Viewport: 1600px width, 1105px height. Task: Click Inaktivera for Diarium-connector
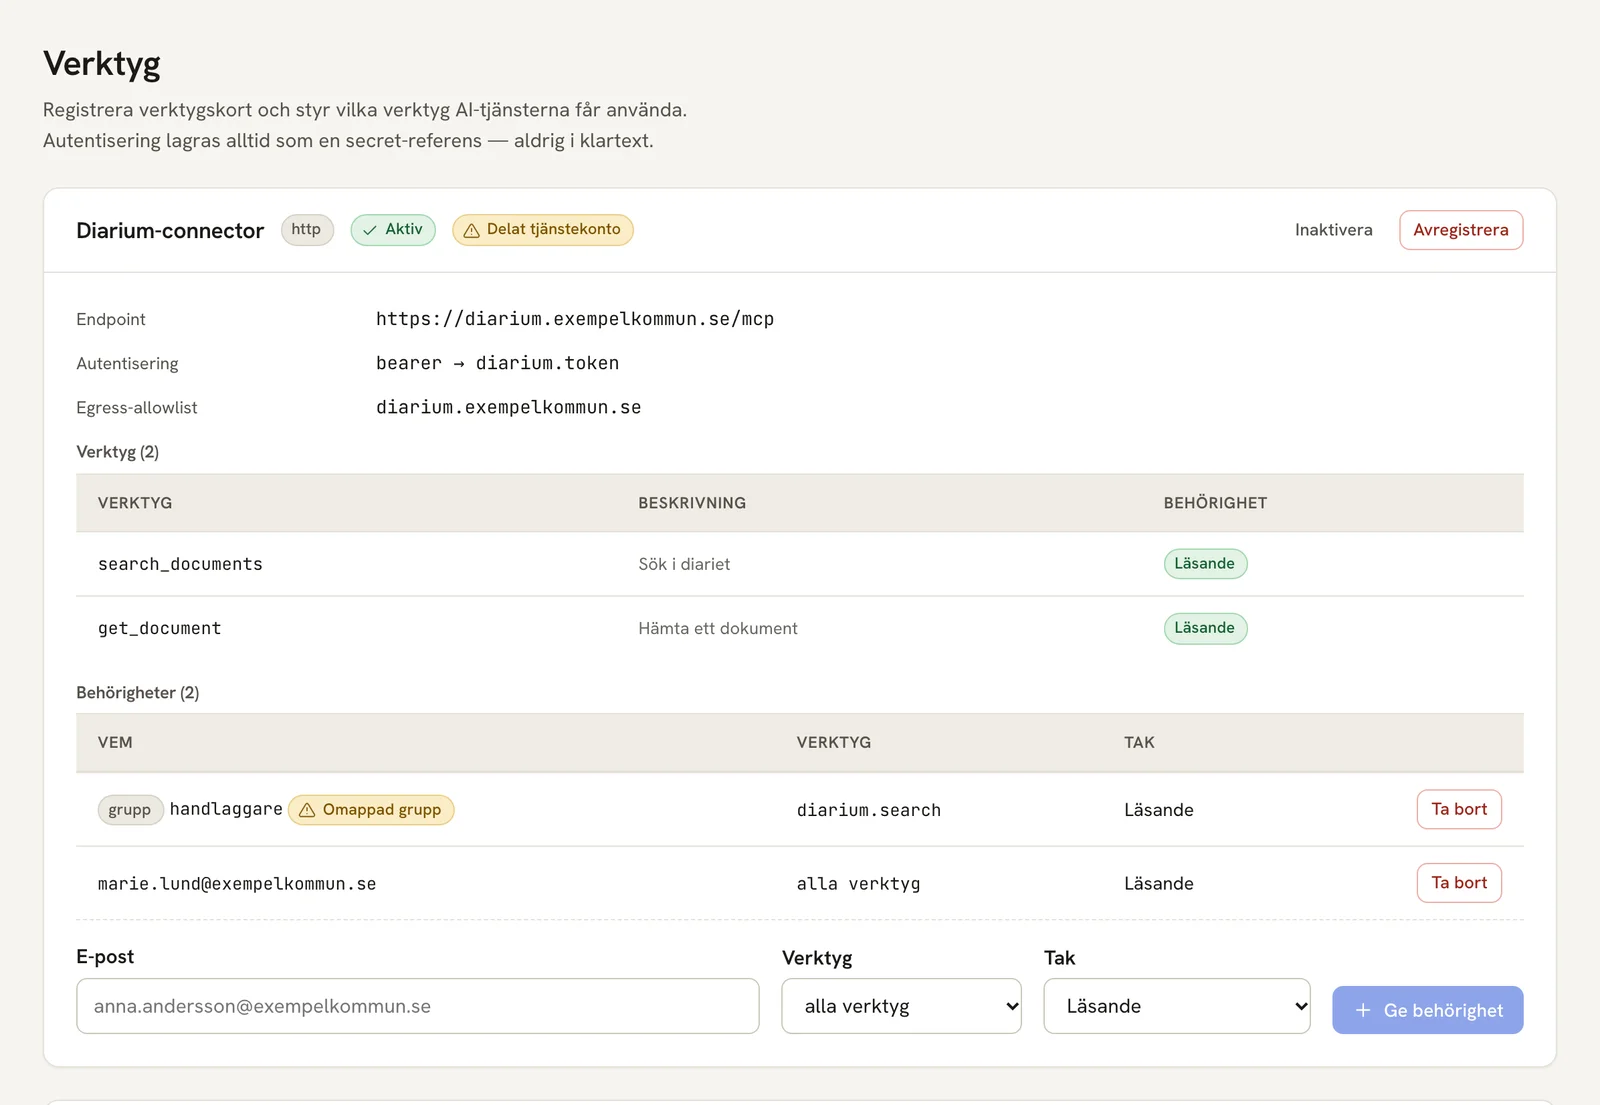1333,230
